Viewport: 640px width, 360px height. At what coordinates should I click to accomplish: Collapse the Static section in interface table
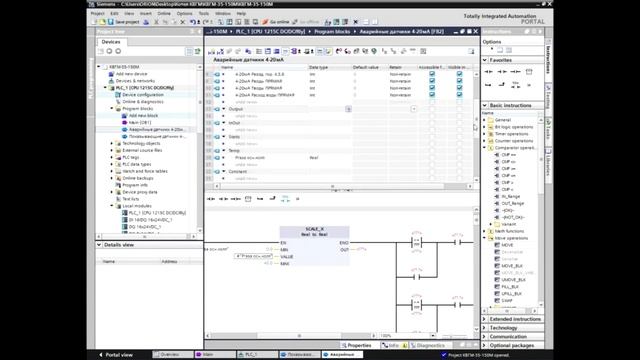pyautogui.click(x=224, y=137)
